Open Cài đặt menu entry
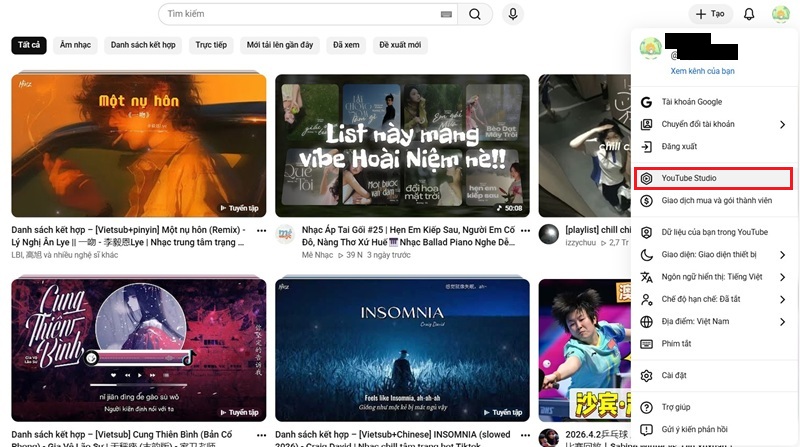This screenshot has width=800, height=447. click(x=714, y=376)
